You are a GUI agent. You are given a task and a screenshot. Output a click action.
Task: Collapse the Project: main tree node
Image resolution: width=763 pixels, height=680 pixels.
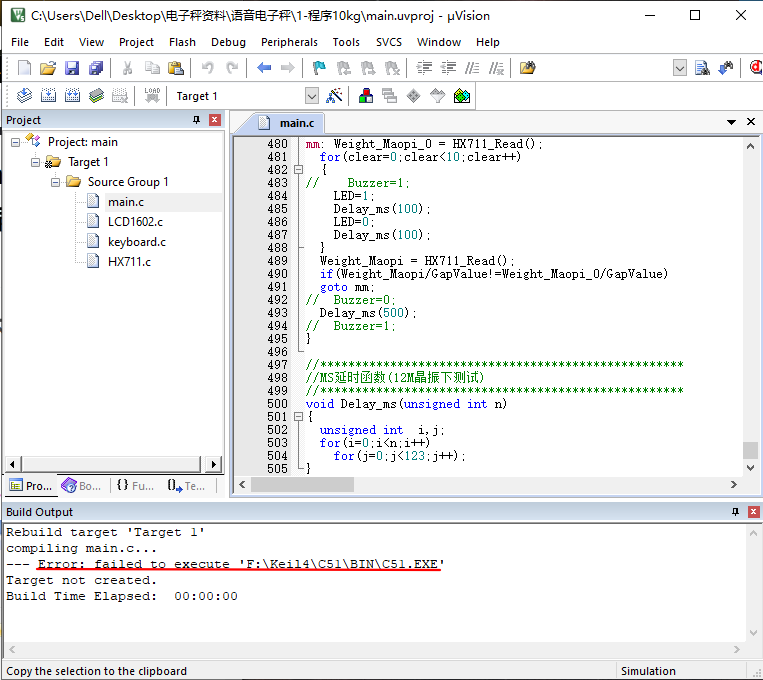coord(15,142)
